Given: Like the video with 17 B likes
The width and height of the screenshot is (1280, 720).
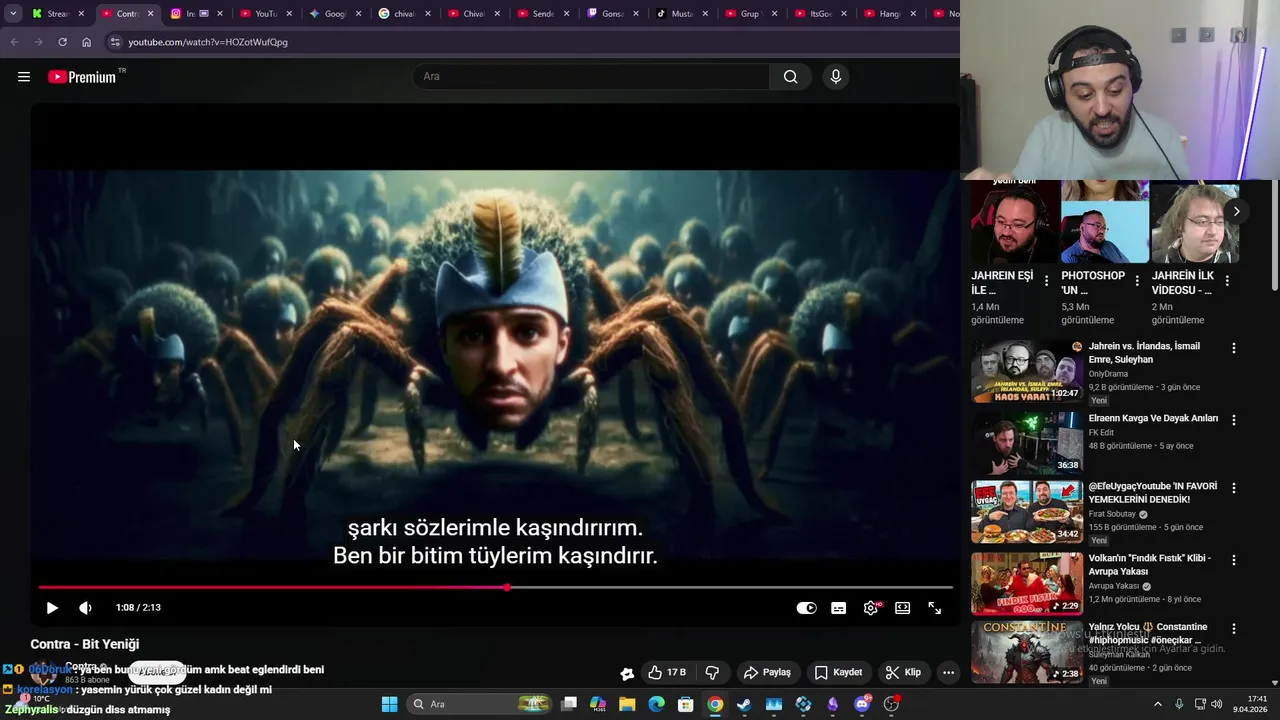Looking at the screenshot, I should tap(667, 672).
